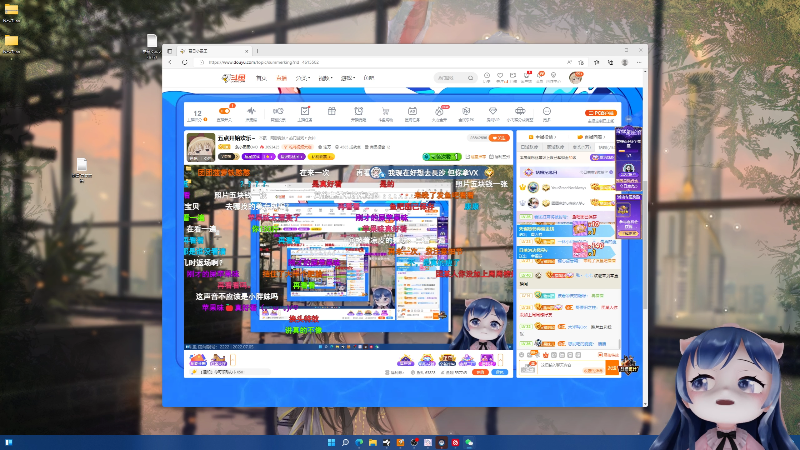Click the orange send button in chat
Screen dimensions: 800x450
click(612, 367)
